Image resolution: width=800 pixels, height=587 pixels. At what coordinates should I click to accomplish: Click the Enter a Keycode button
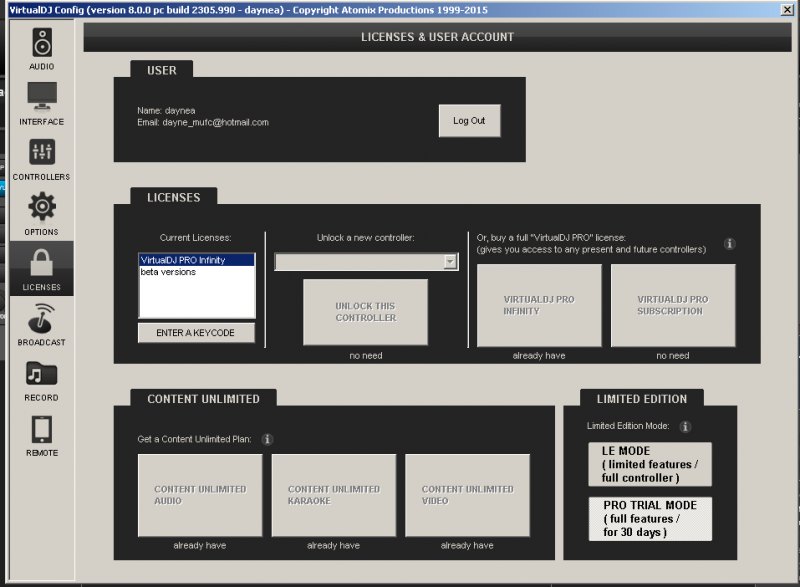(x=196, y=333)
